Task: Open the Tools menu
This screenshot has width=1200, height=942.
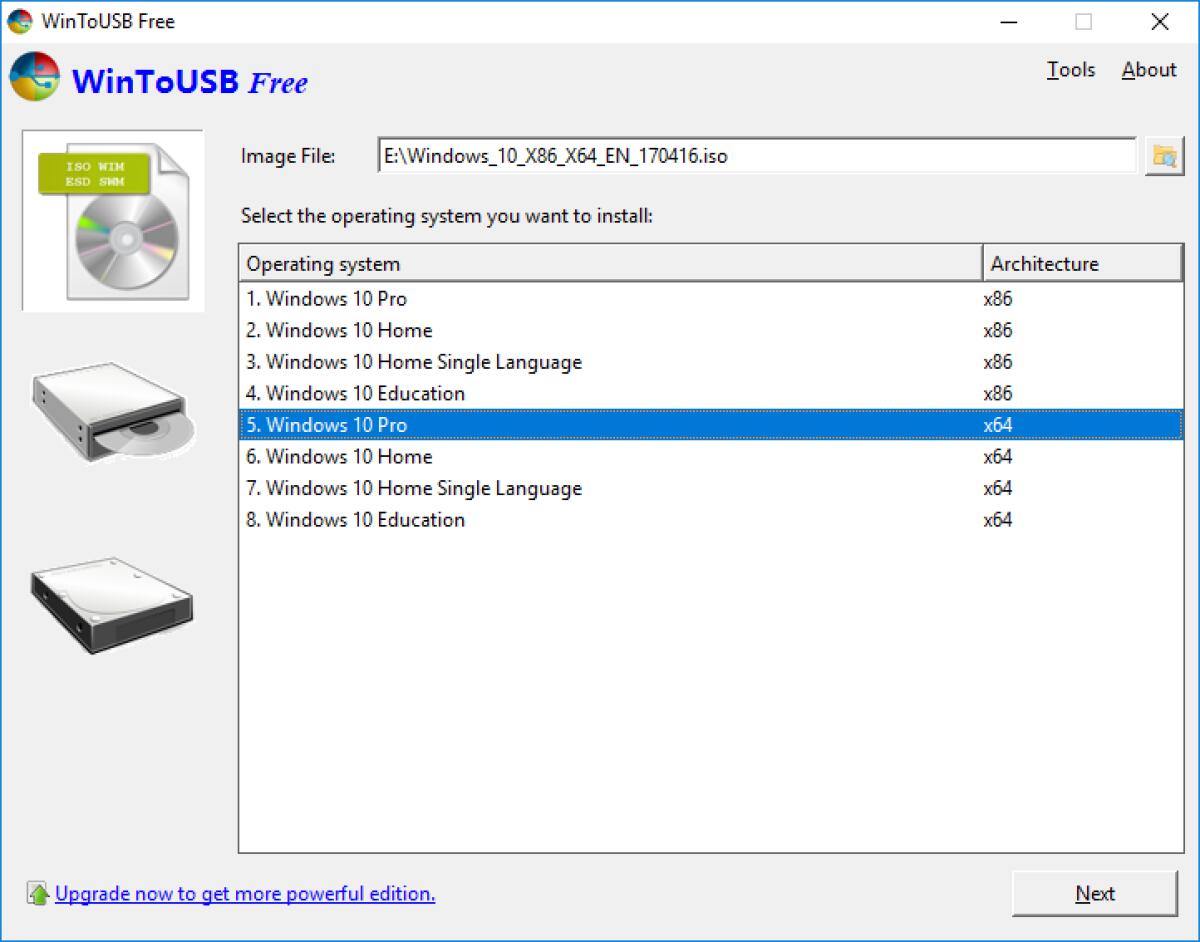Action: click(1070, 70)
